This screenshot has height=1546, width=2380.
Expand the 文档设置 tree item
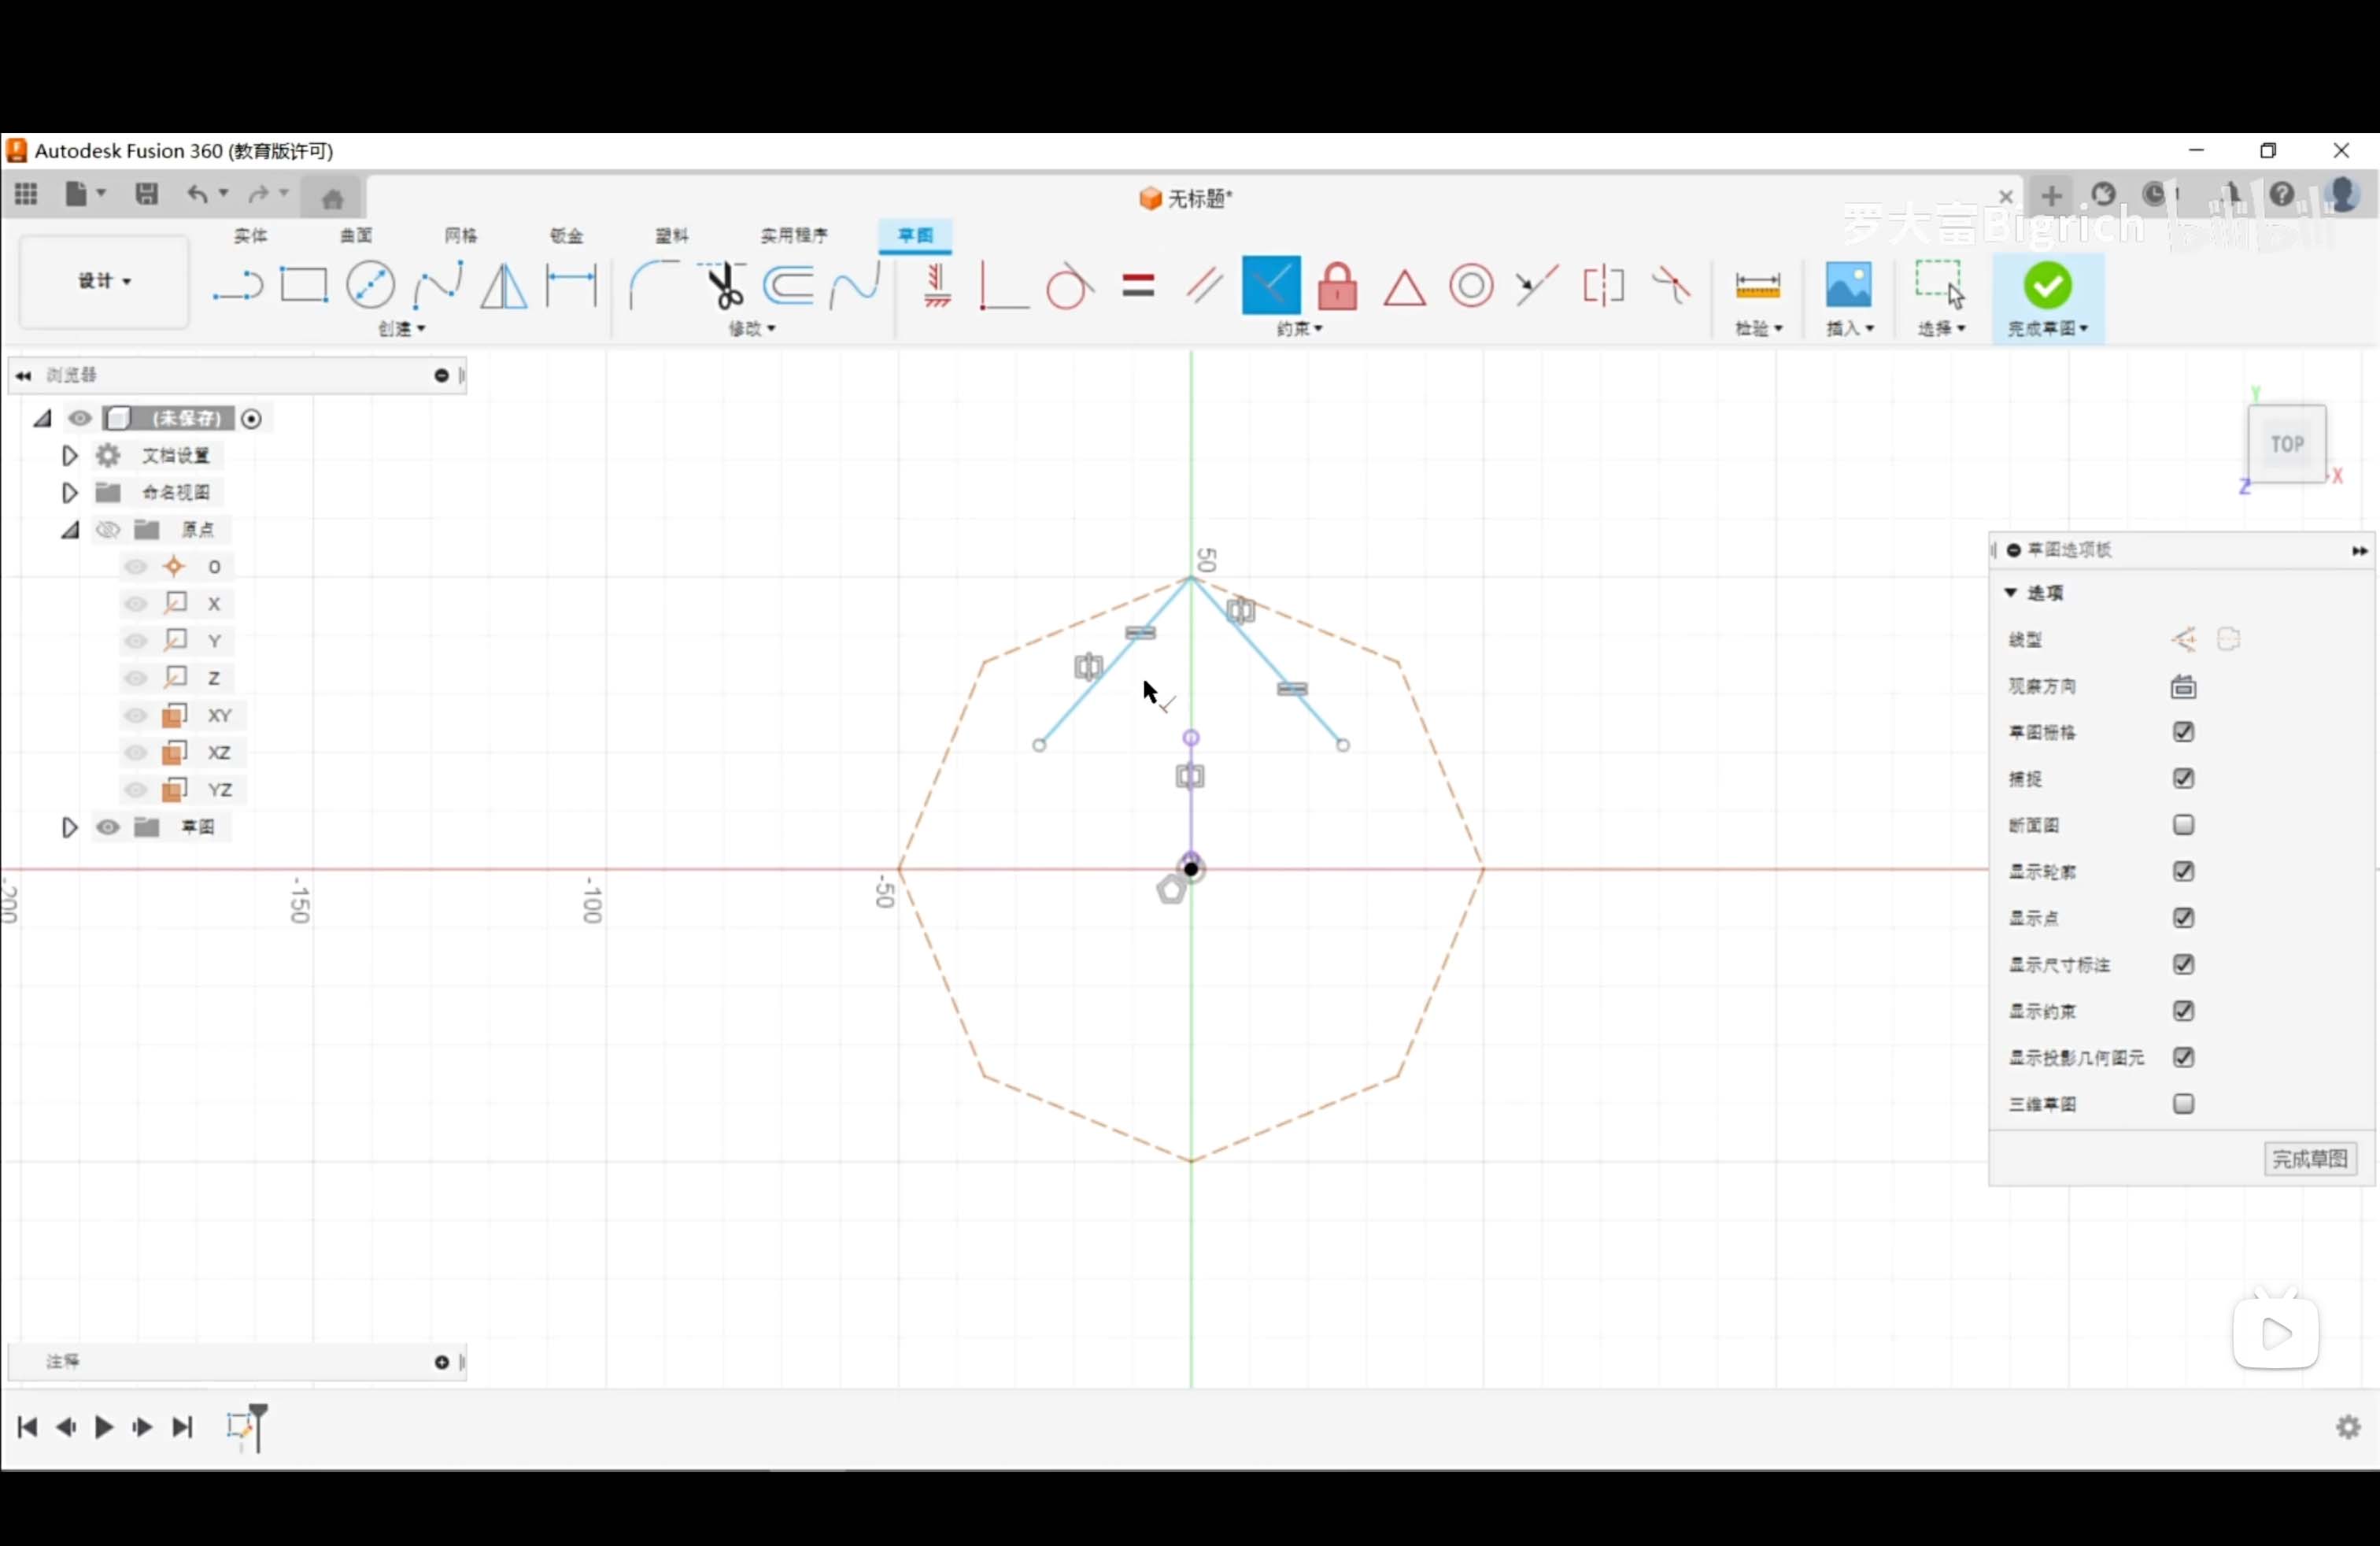pos(69,455)
